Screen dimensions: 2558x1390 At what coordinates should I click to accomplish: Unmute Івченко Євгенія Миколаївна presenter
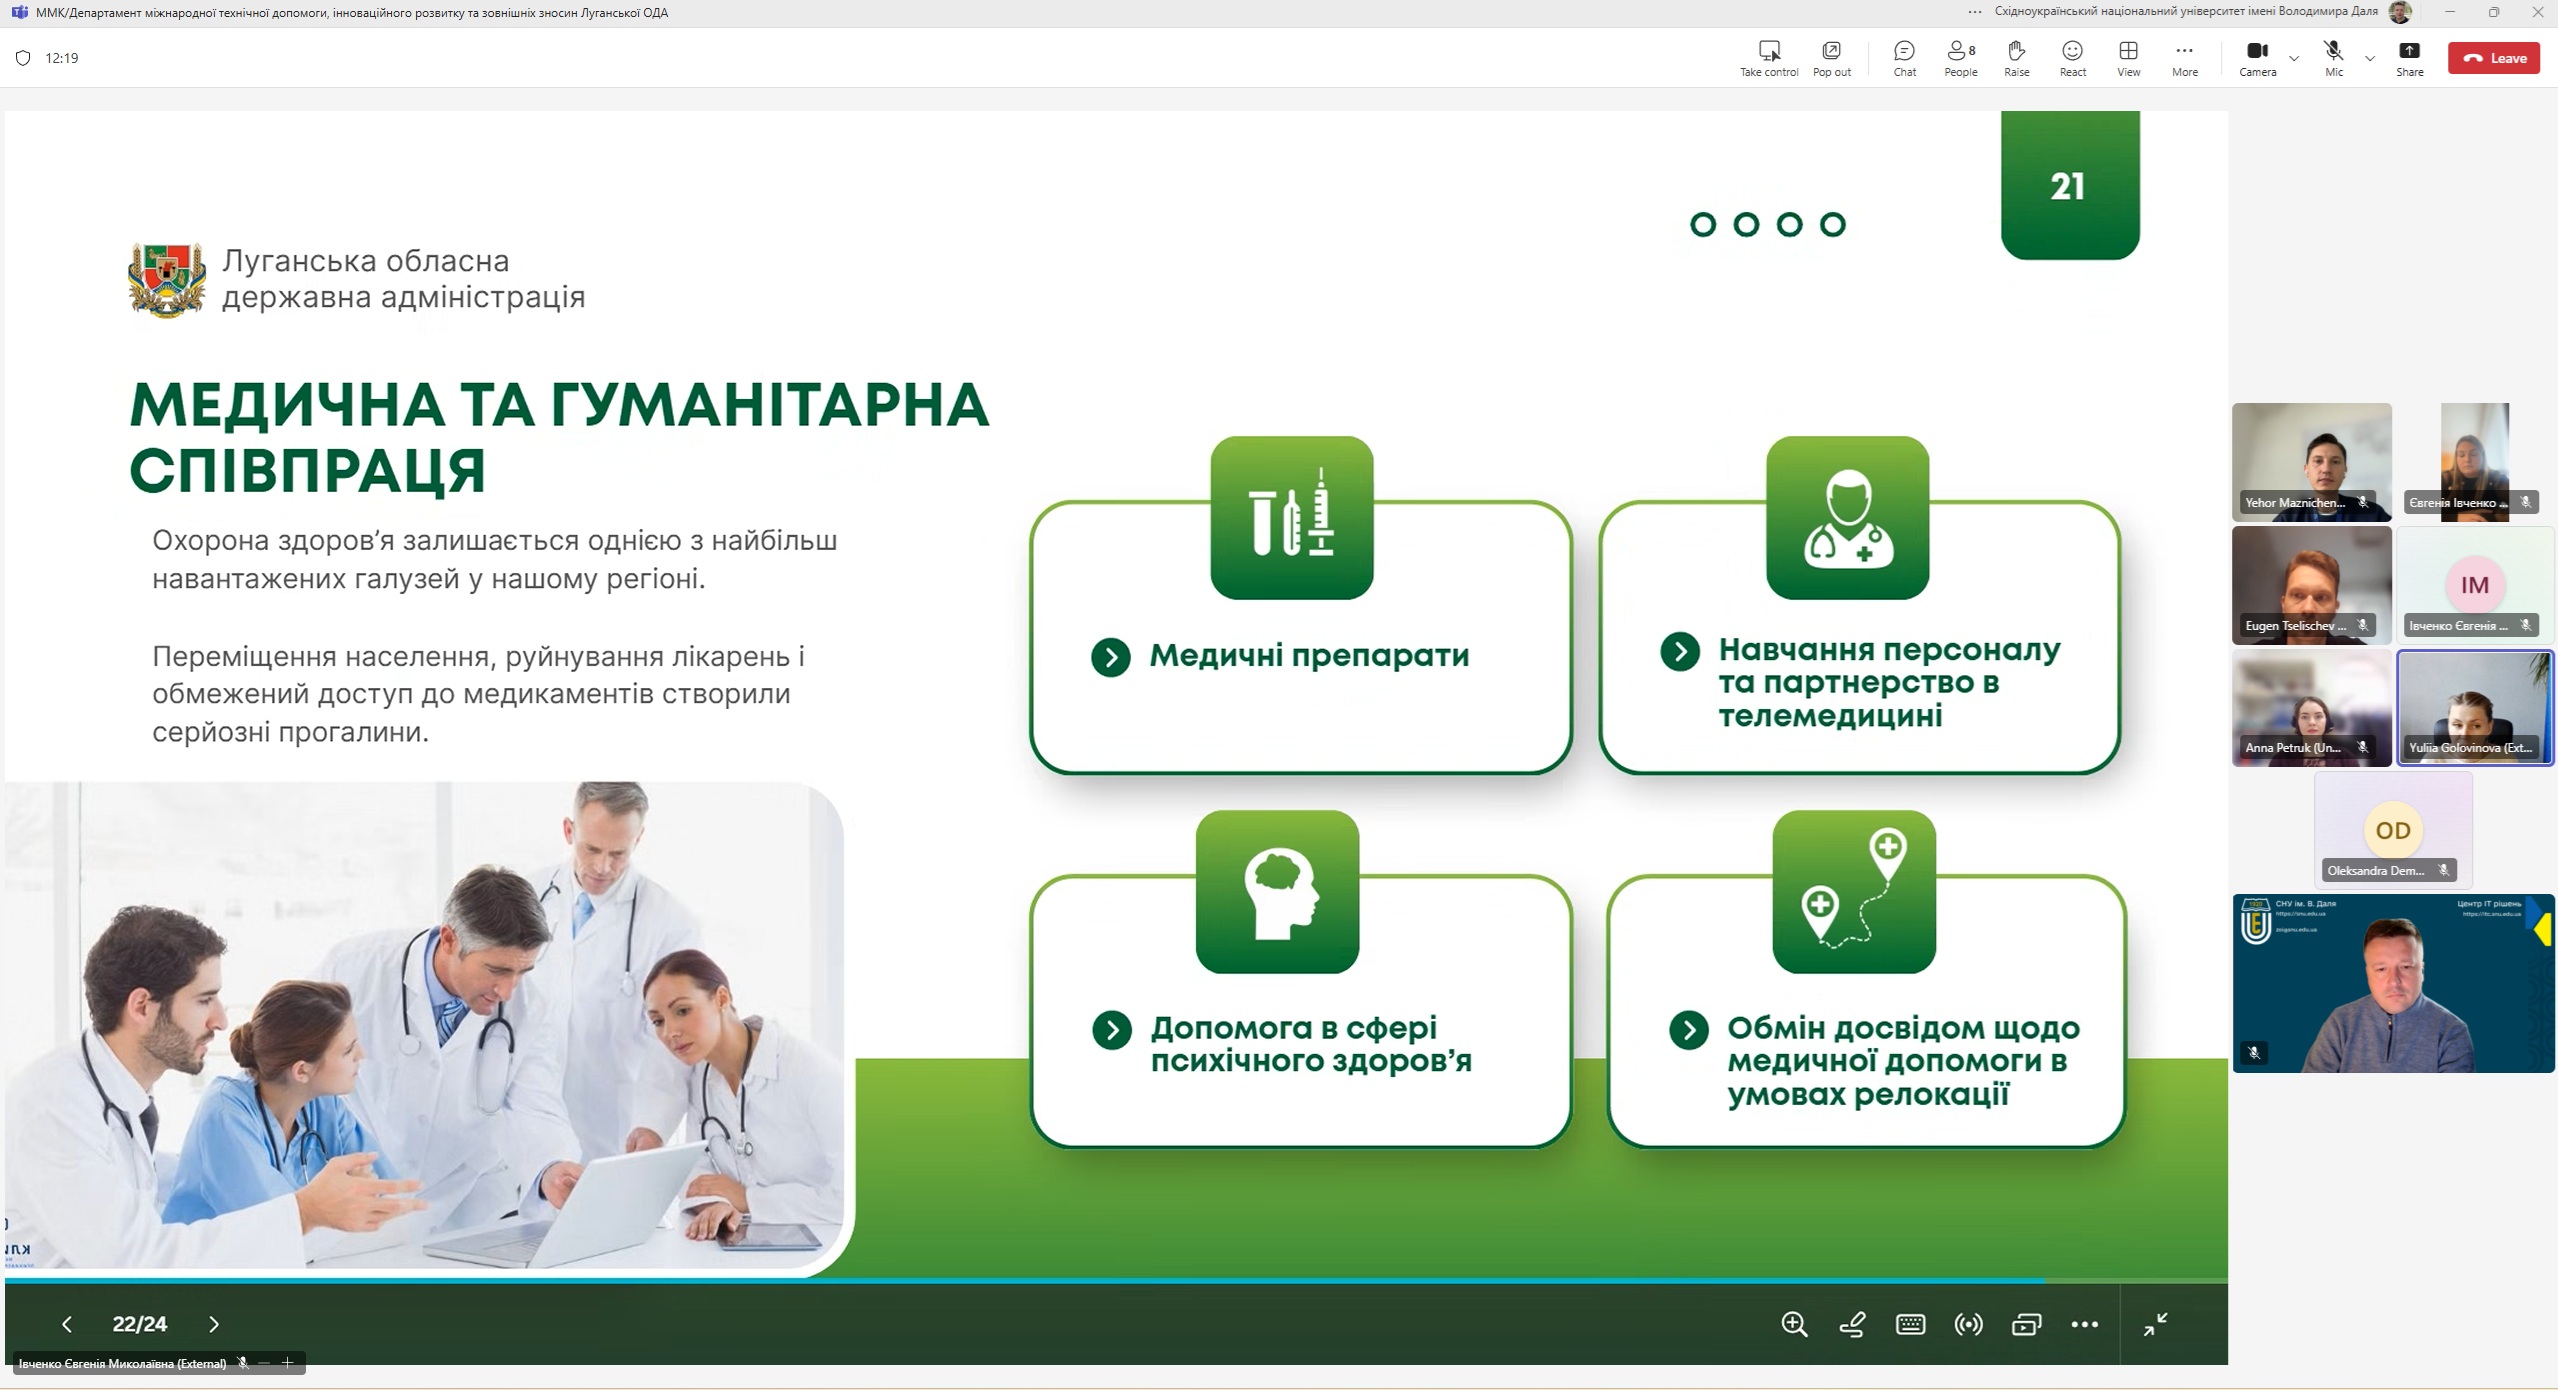pos(243,1363)
